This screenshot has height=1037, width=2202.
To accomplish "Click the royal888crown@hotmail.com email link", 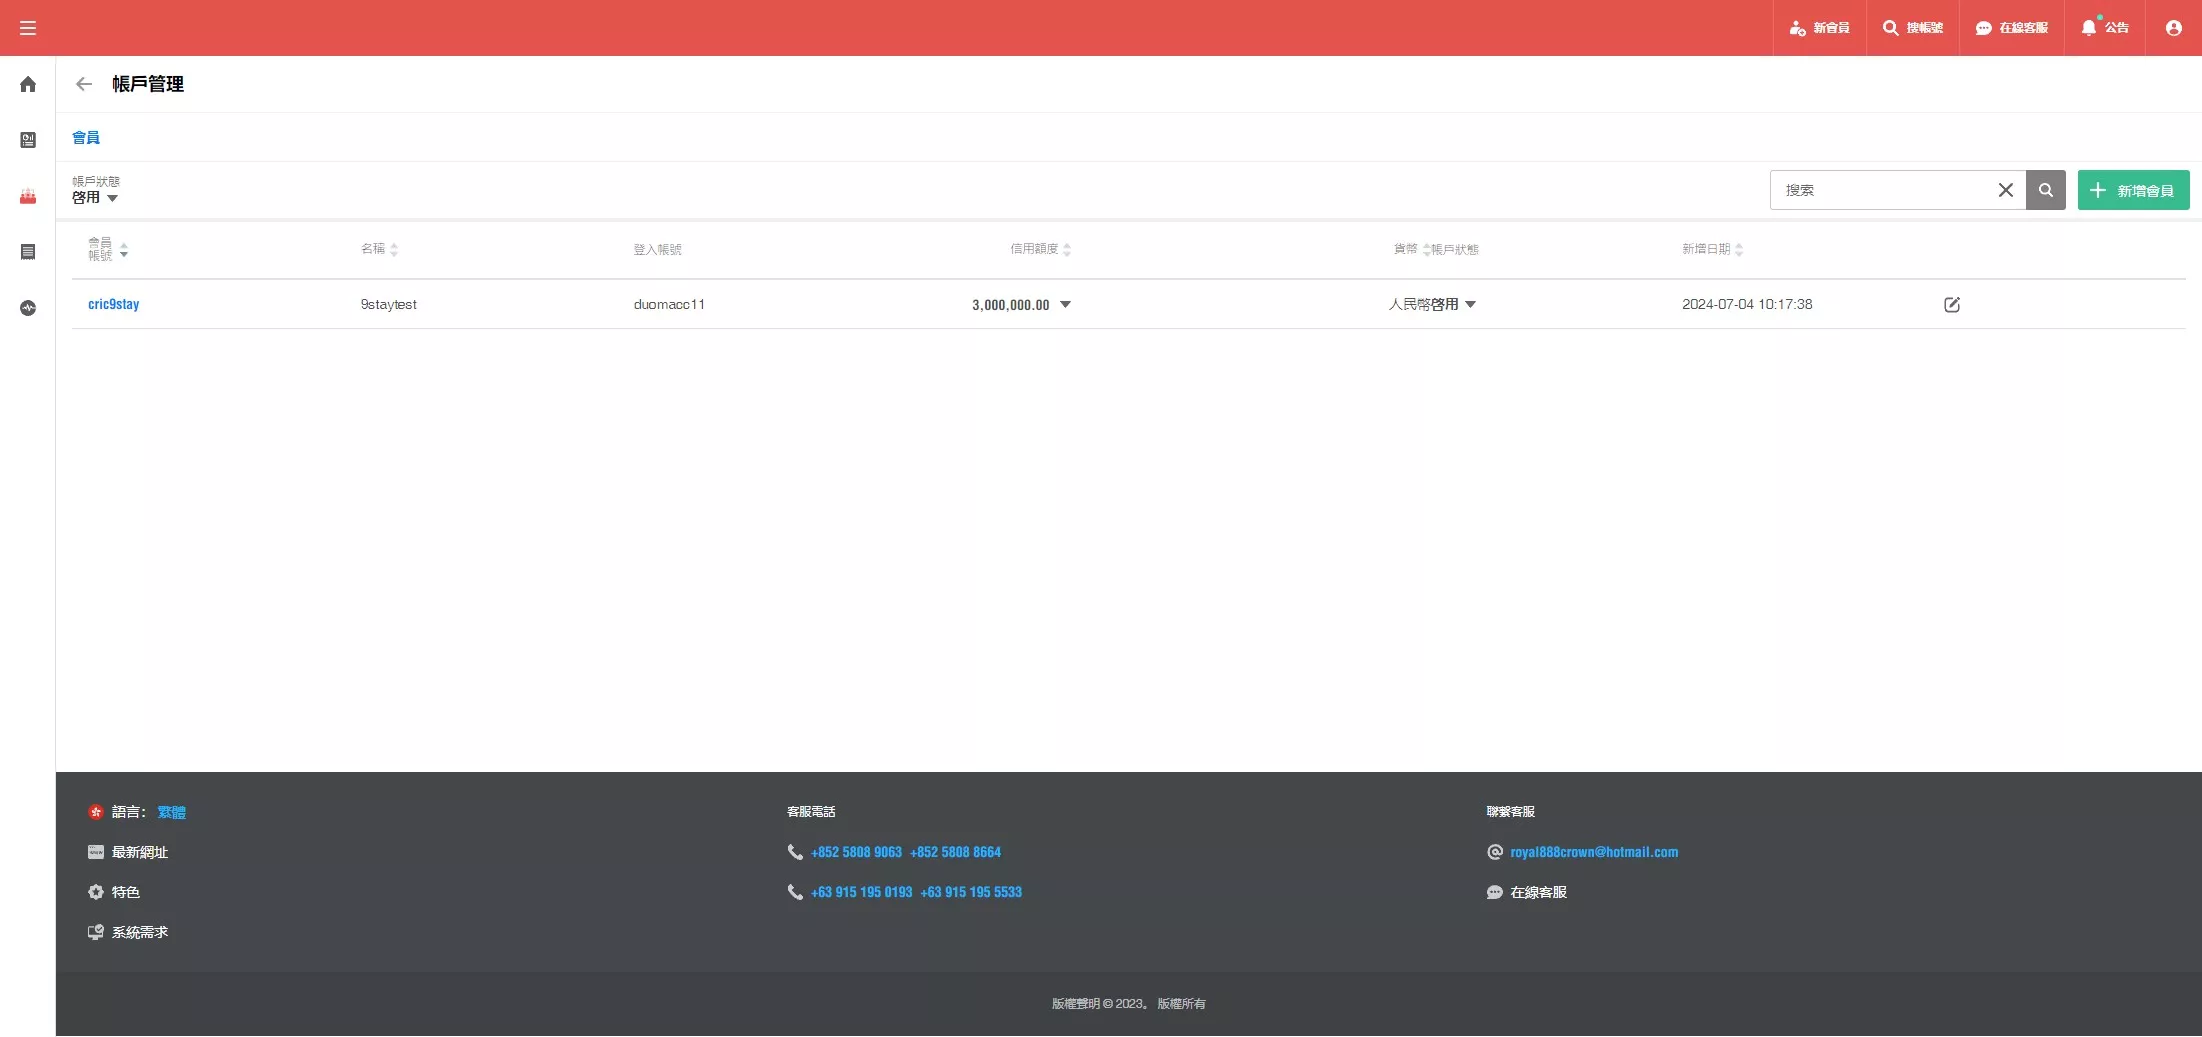I will pyautogui.click(x=1593, y=852).
